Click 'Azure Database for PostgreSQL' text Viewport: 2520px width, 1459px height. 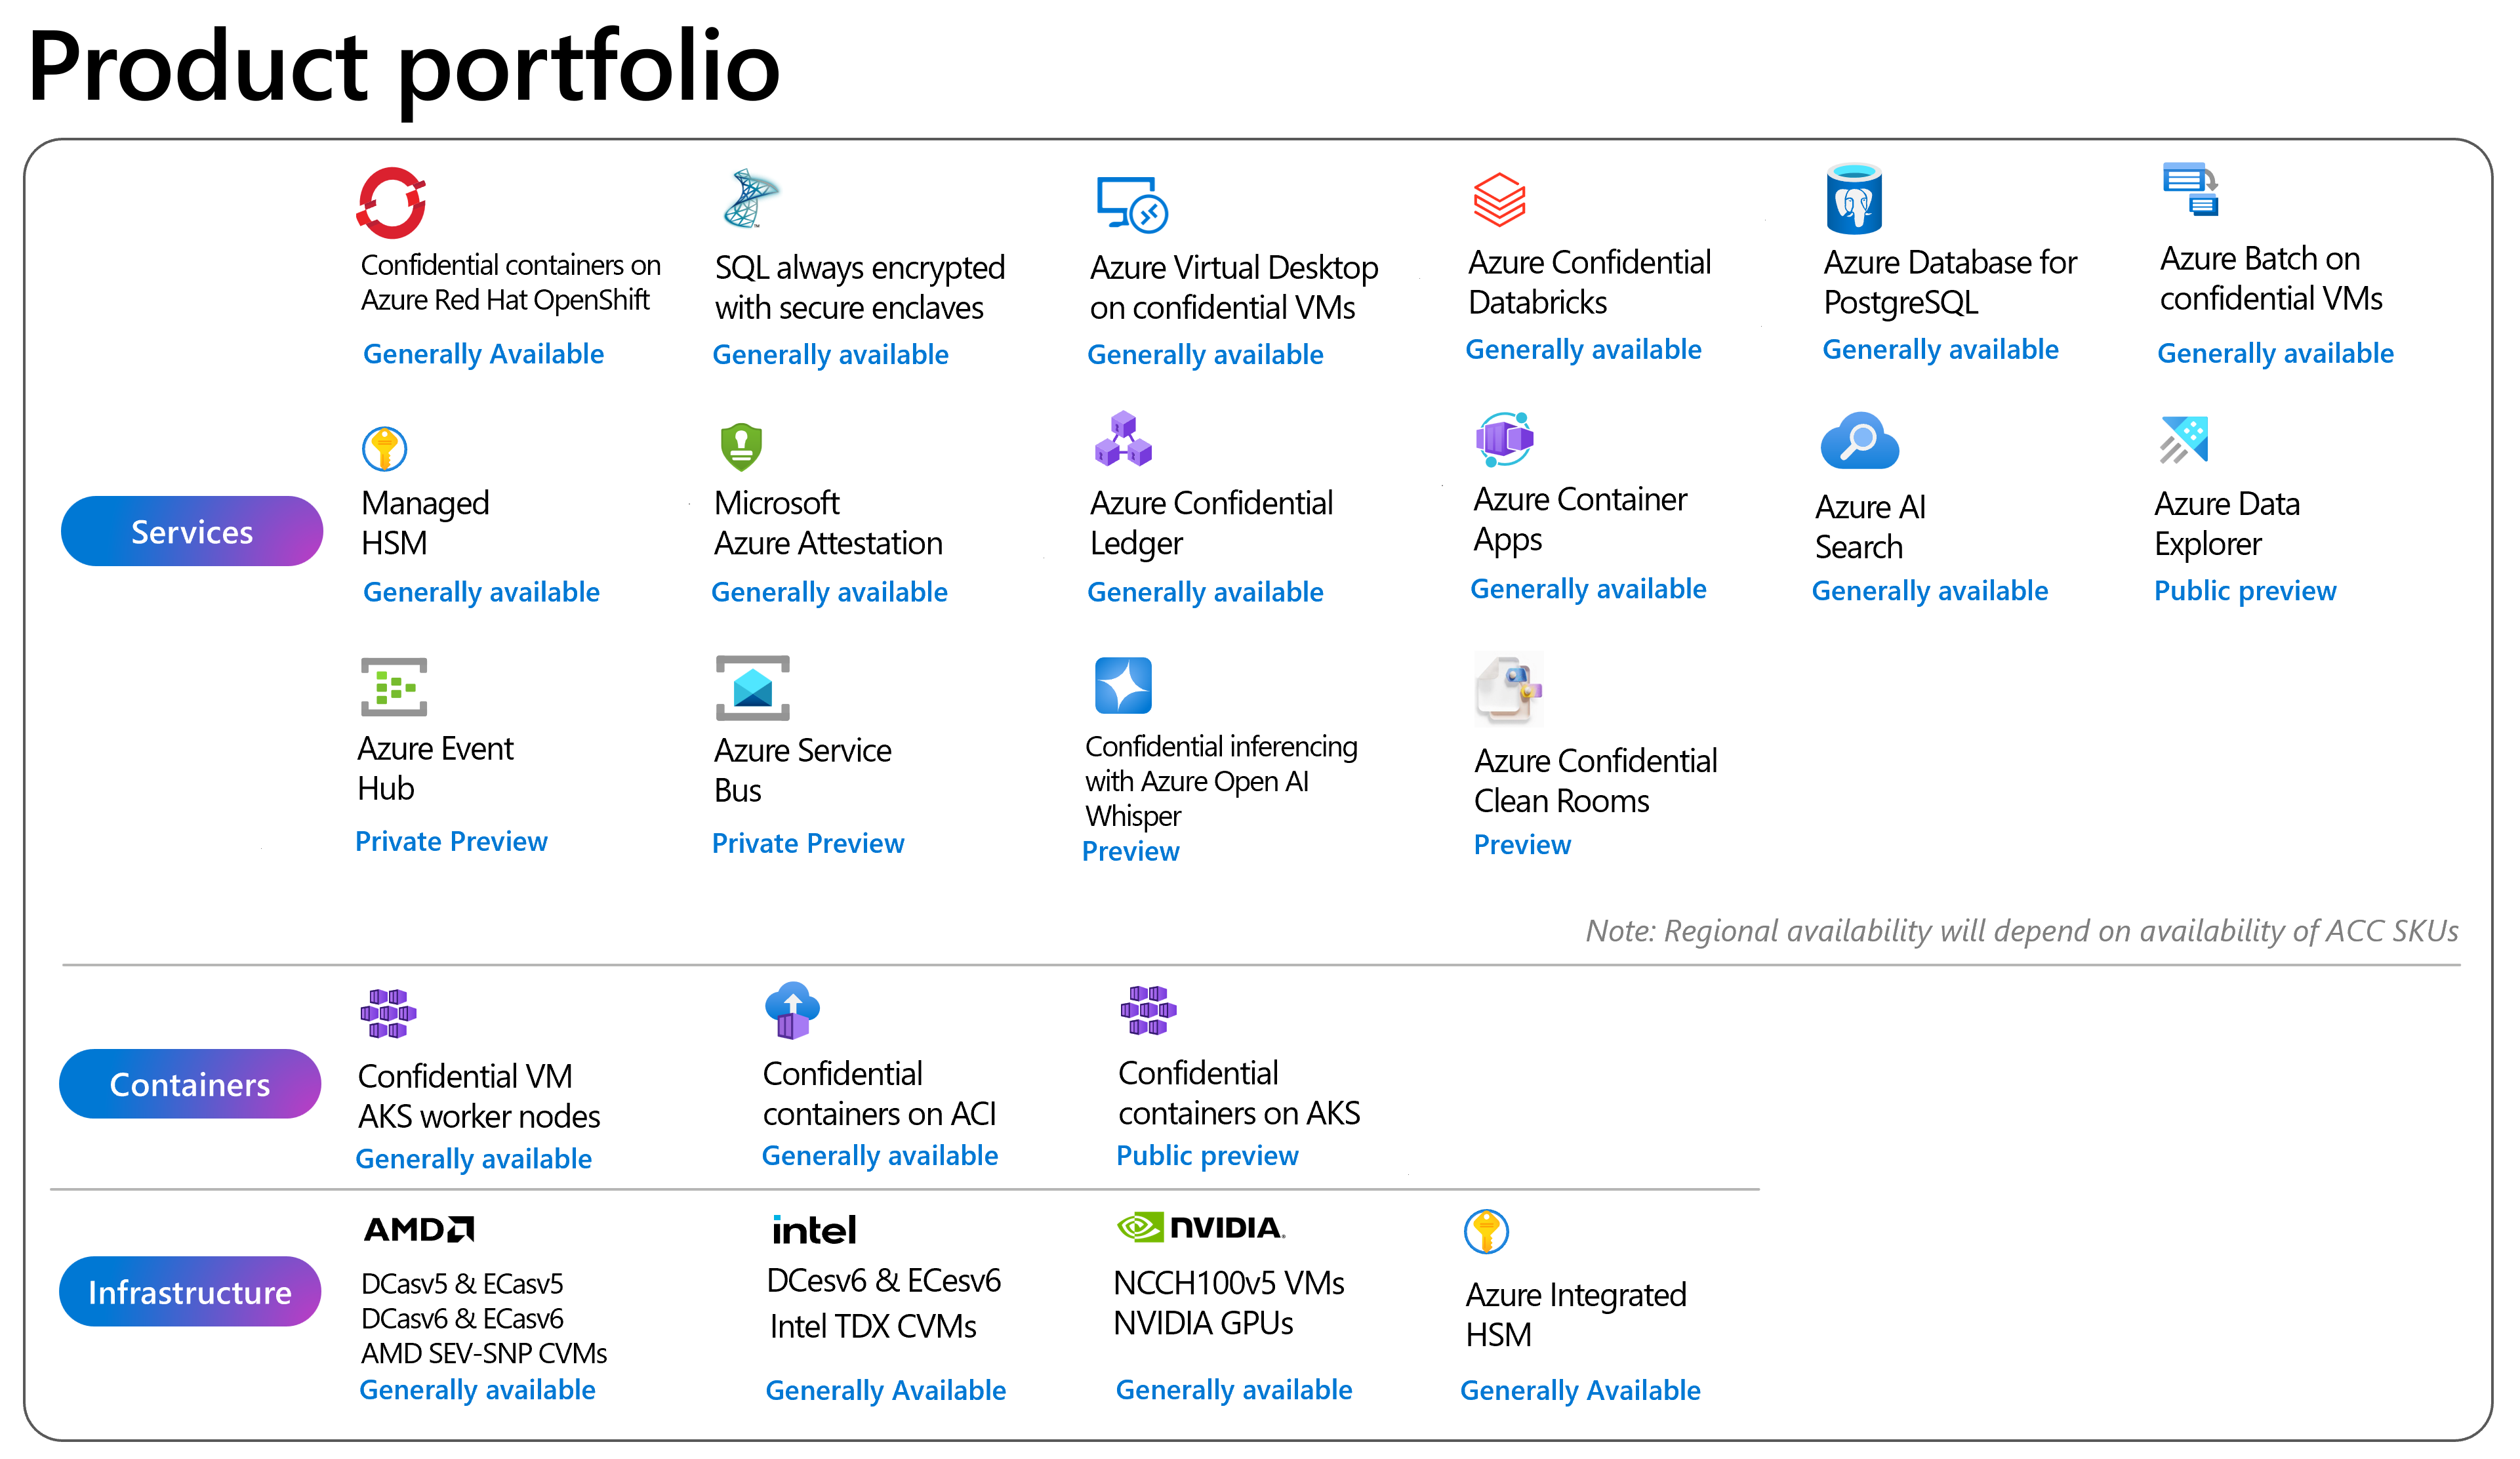coord(1950,283)
